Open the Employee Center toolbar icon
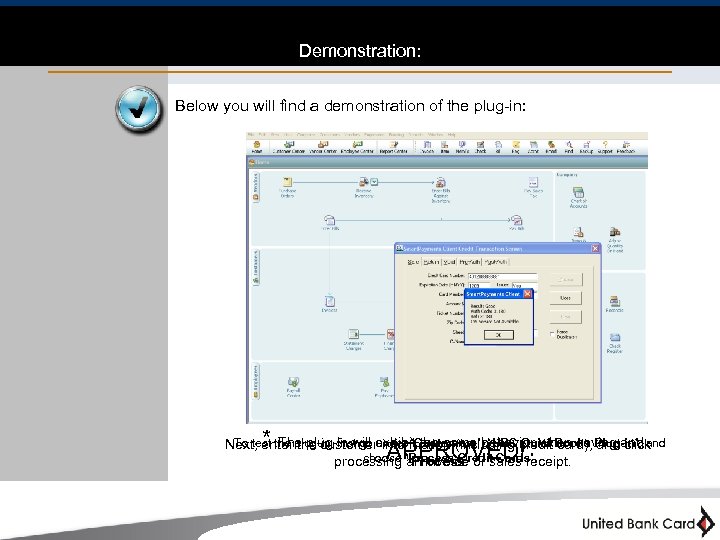Screen dimensions: 720x540 tap(357, 147)
